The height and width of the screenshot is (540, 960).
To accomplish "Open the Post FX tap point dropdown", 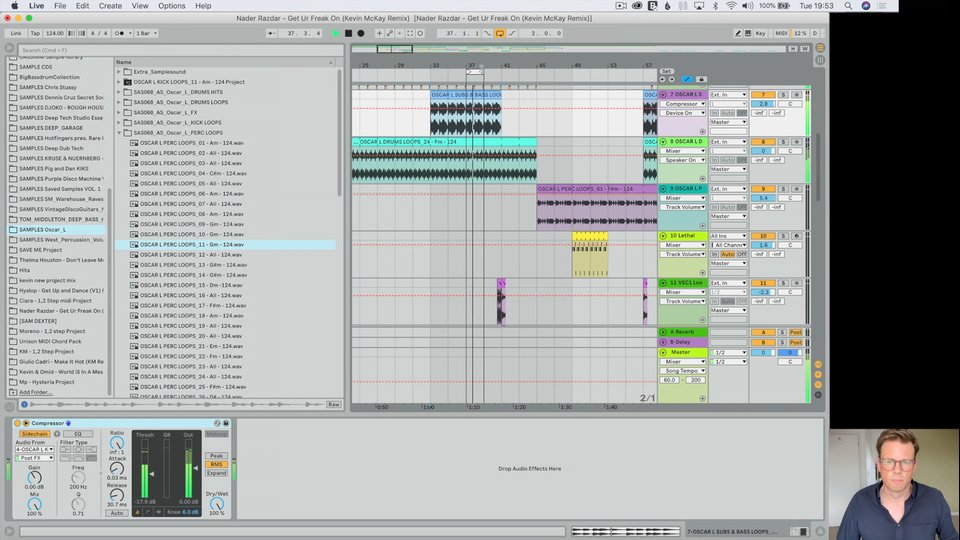I will (x=34, y=458).
